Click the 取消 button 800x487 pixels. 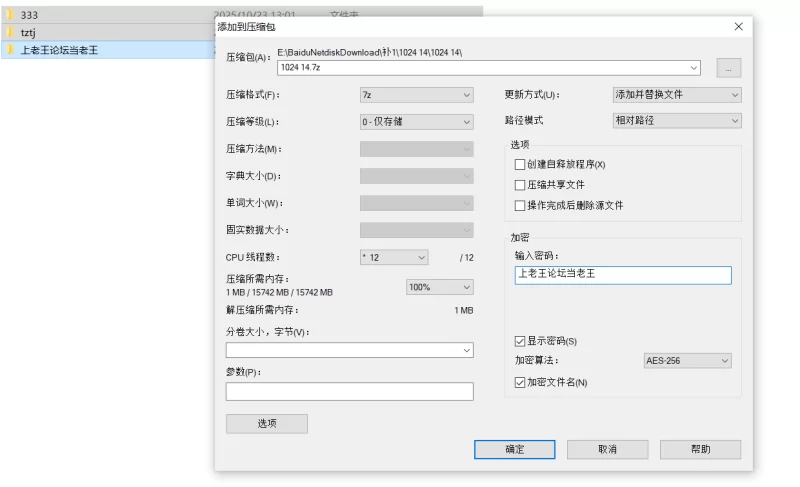607,450
